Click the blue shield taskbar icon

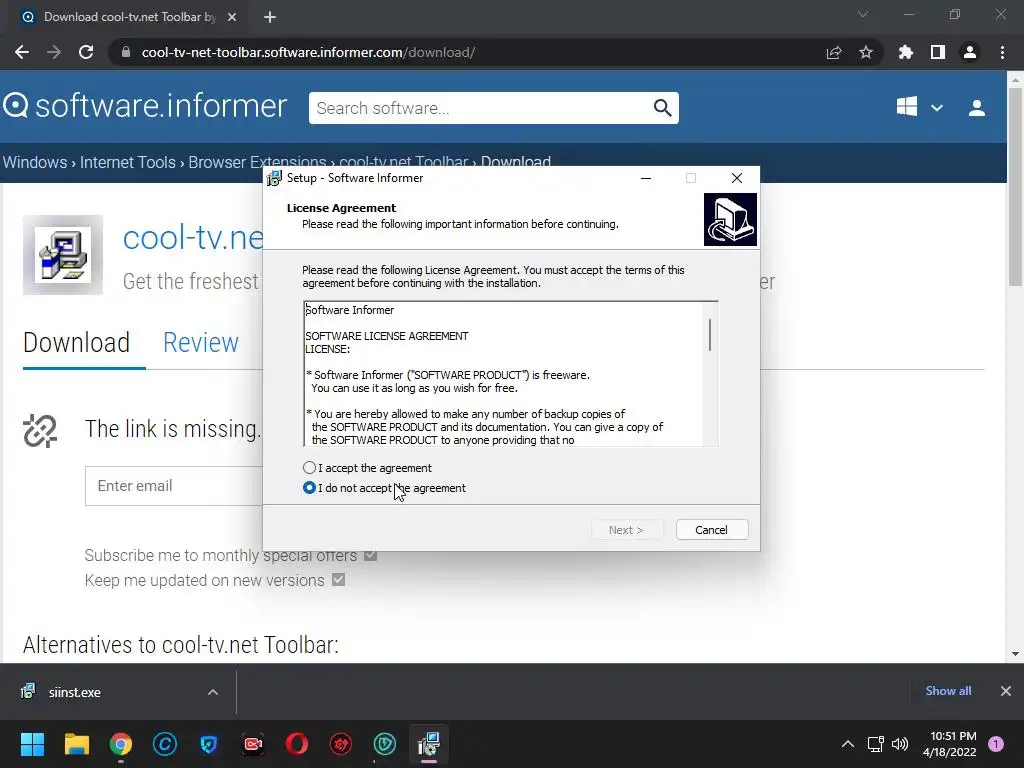tap(208, 744)
